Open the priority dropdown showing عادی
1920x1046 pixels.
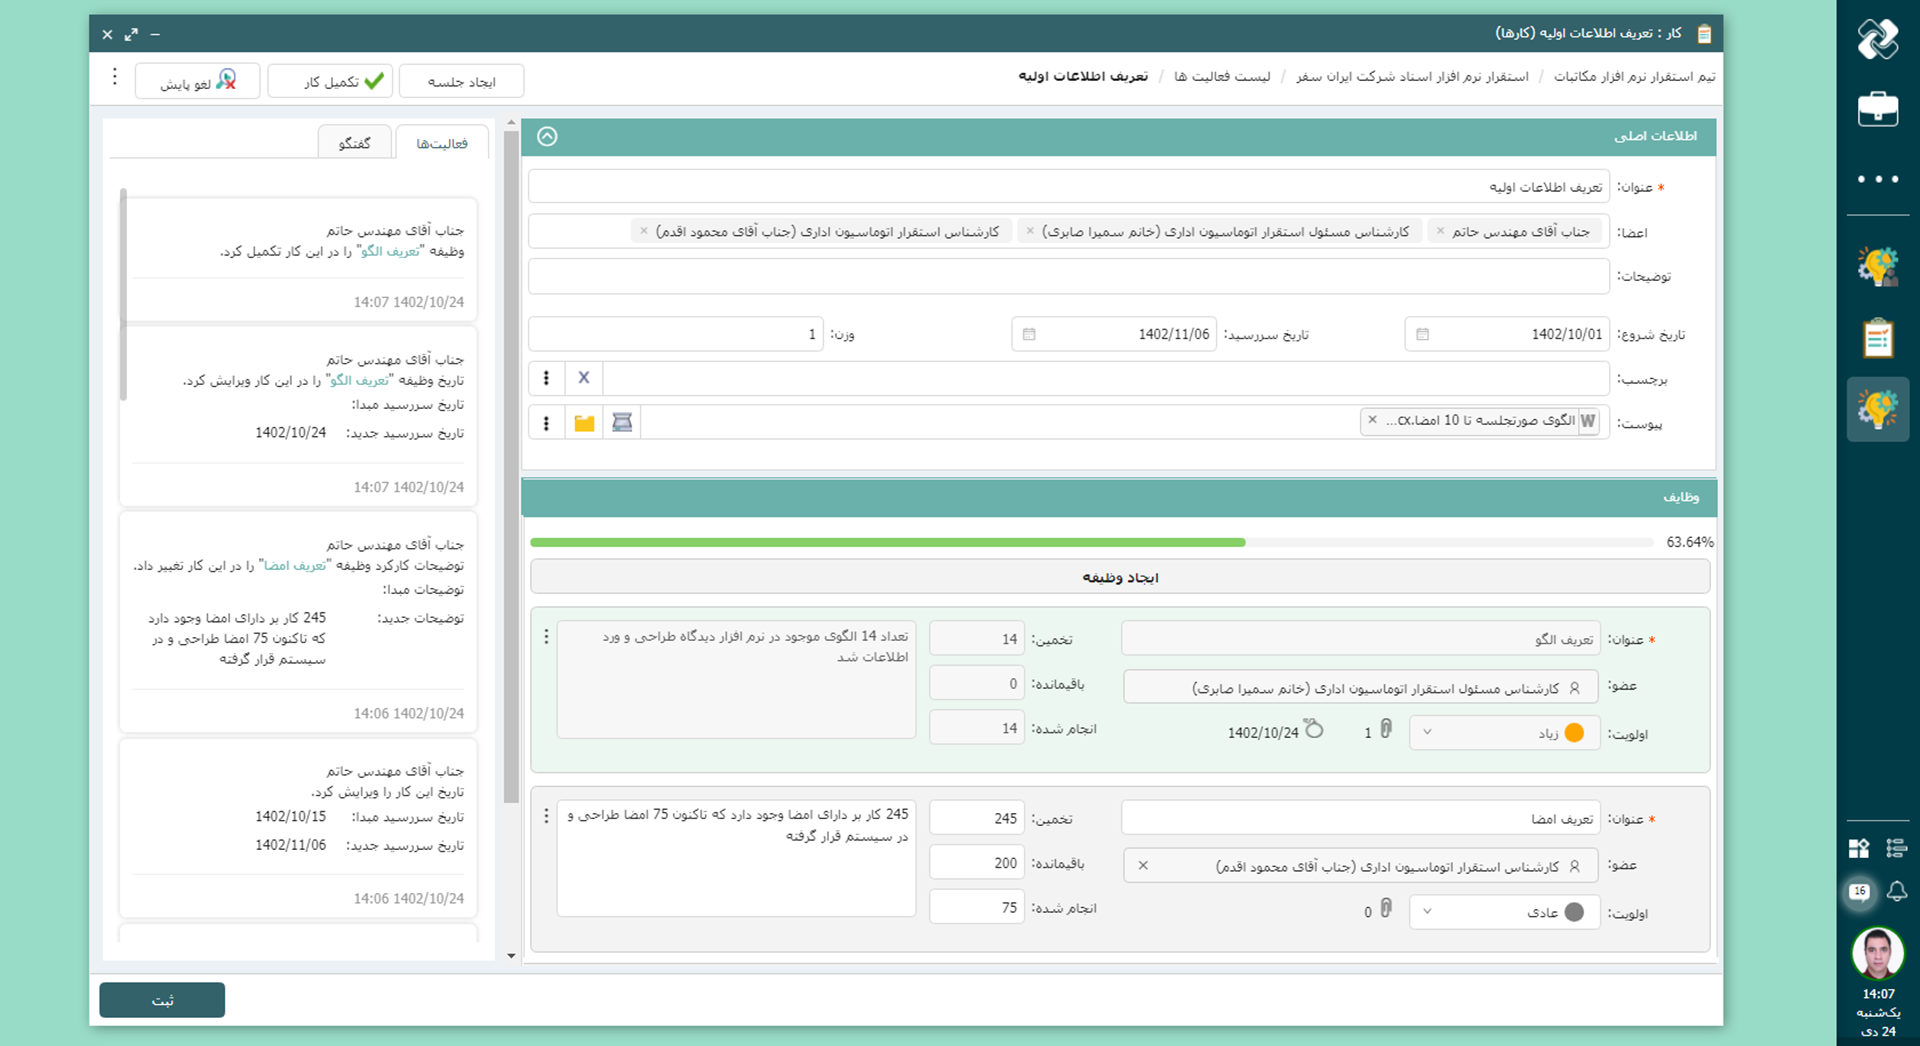1503,912
